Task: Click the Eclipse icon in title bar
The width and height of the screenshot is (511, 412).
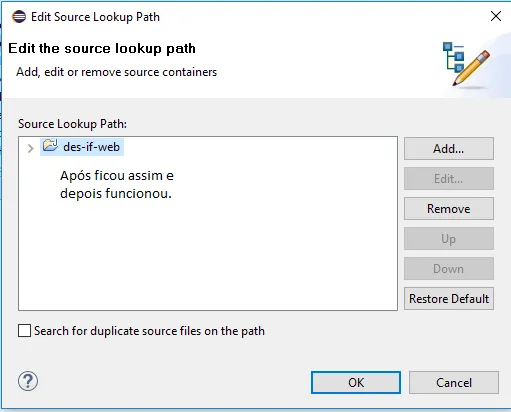Action: click(x=19, y=16)
